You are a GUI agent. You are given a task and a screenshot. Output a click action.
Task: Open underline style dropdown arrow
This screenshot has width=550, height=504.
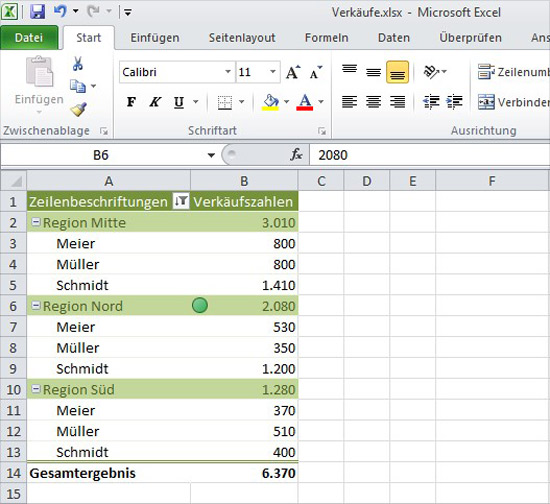click(195, 102)
